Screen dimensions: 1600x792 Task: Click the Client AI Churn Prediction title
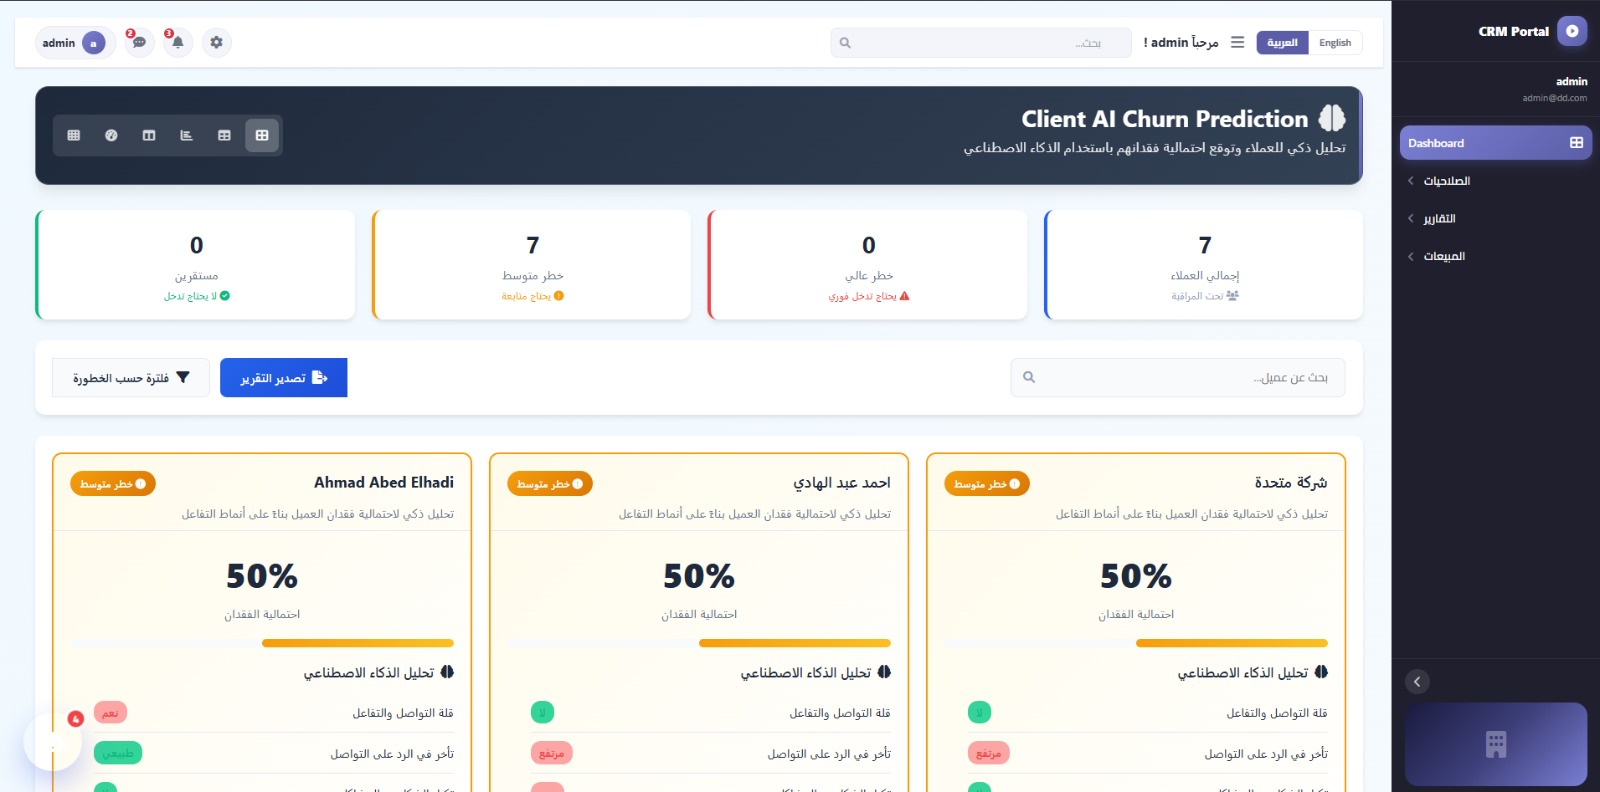pyautogui.click(x=1165, y=119)
